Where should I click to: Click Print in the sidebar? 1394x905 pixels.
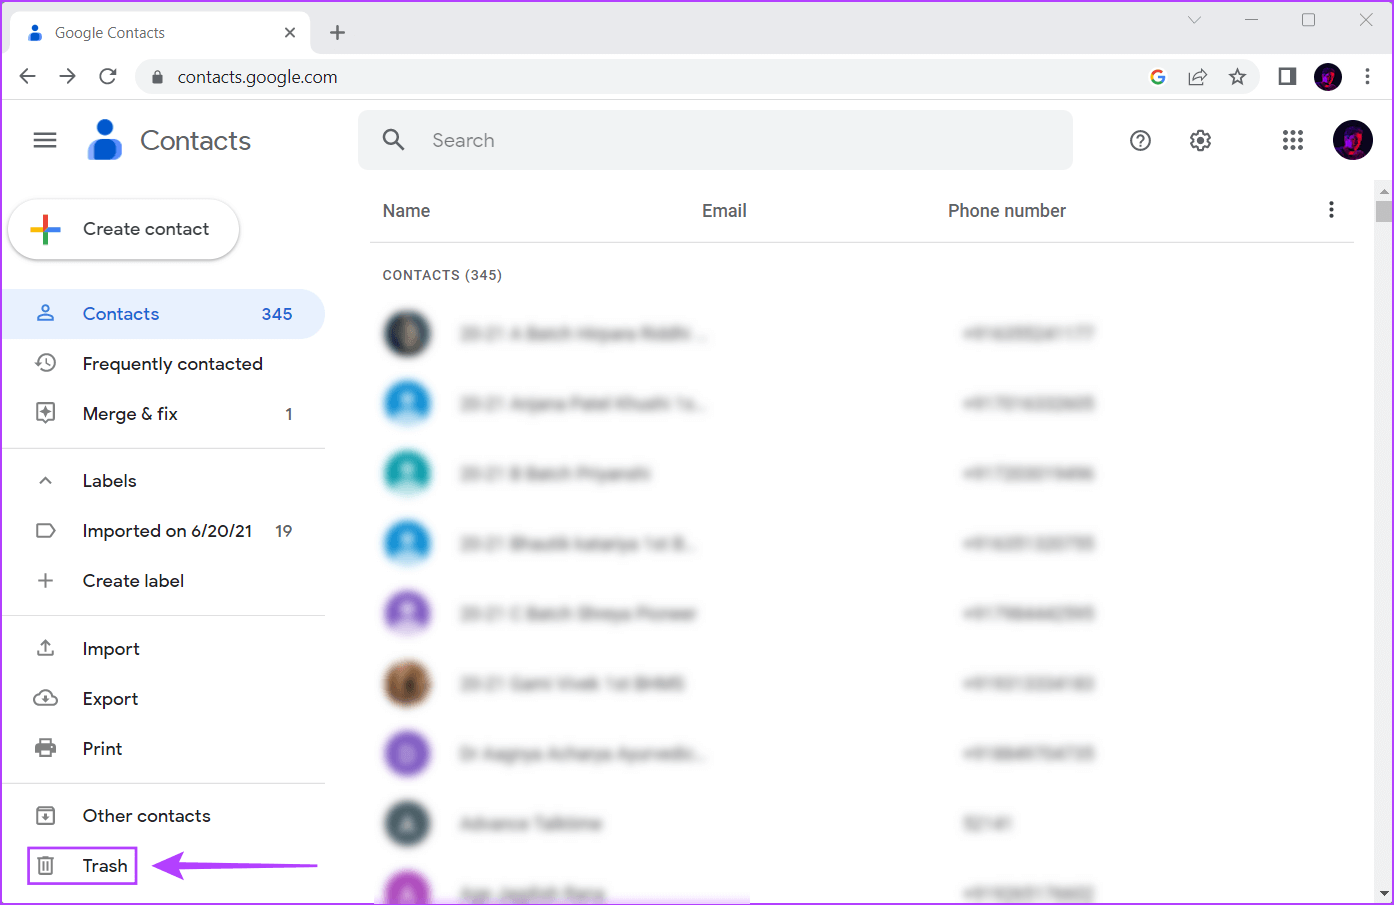tap(163, 749)
